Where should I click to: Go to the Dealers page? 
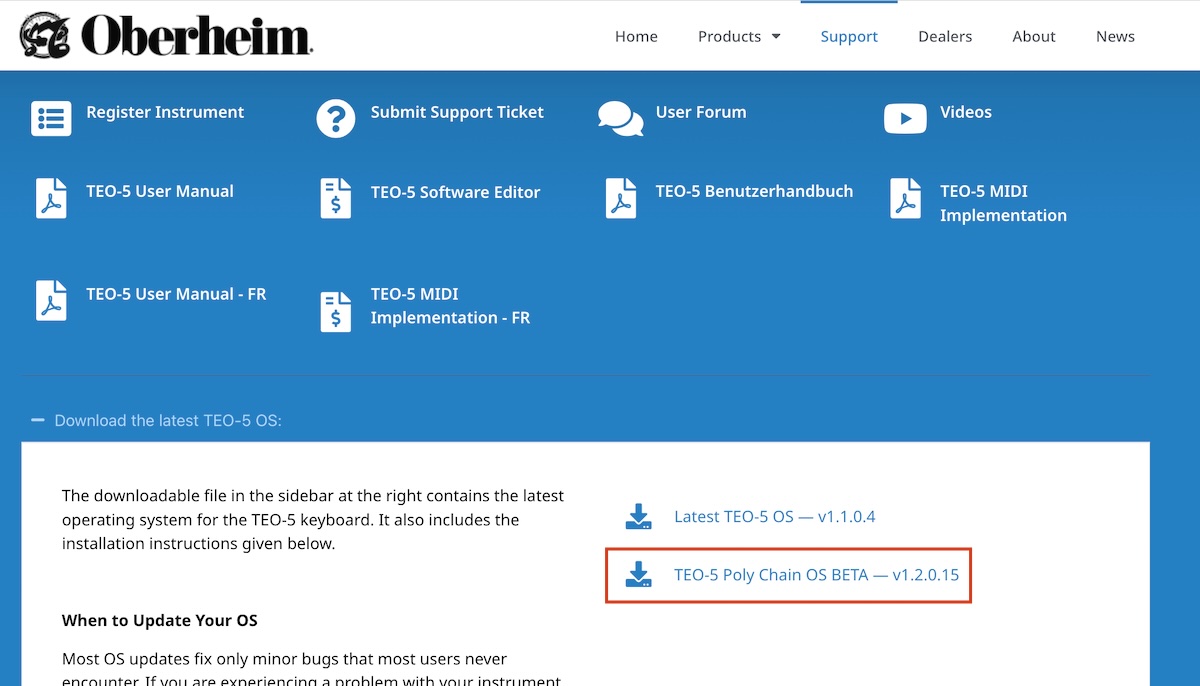tap(945, 36)
